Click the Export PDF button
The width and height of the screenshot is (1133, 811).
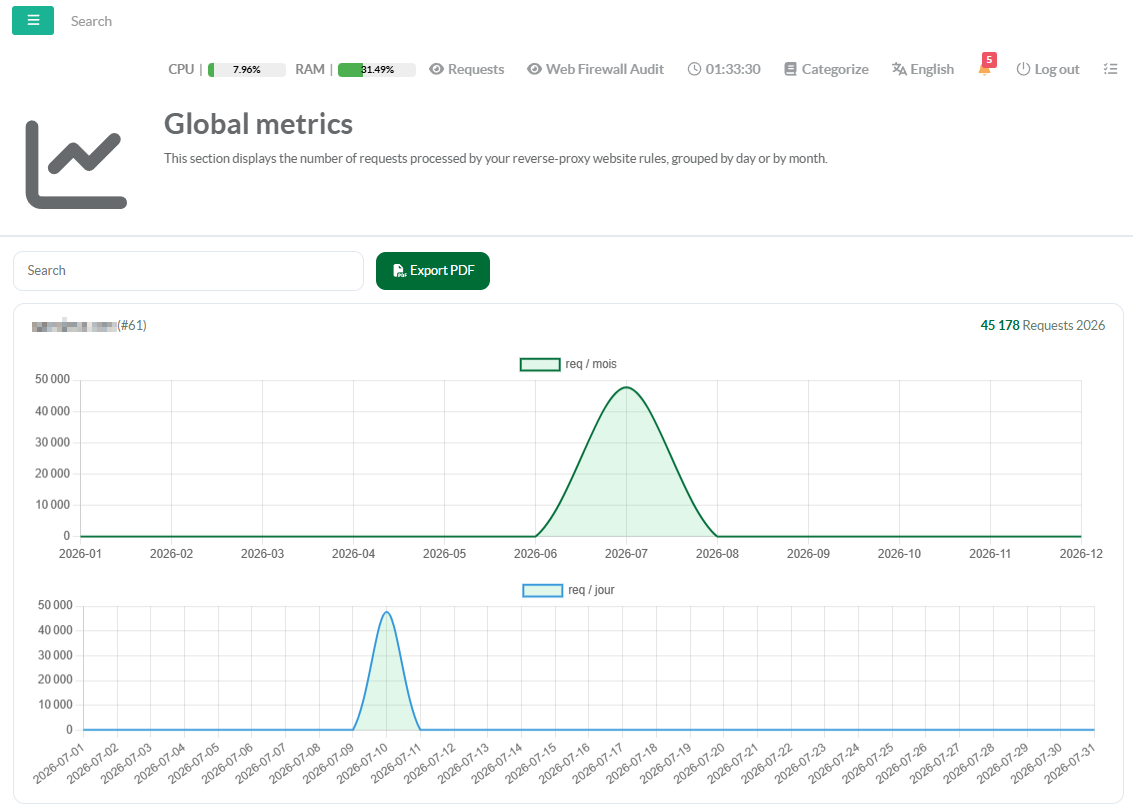point(433,270)
